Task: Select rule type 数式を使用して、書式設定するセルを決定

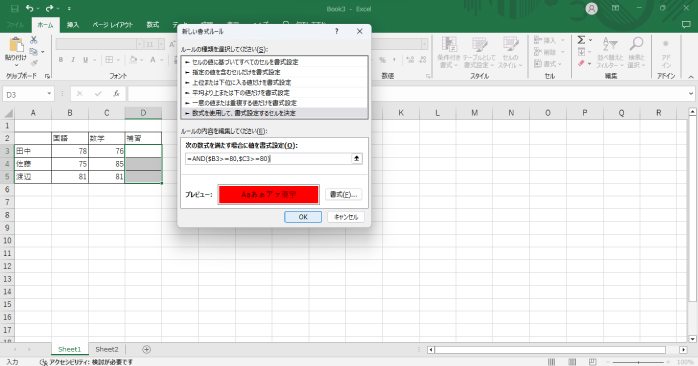Action: pos(274,113)
